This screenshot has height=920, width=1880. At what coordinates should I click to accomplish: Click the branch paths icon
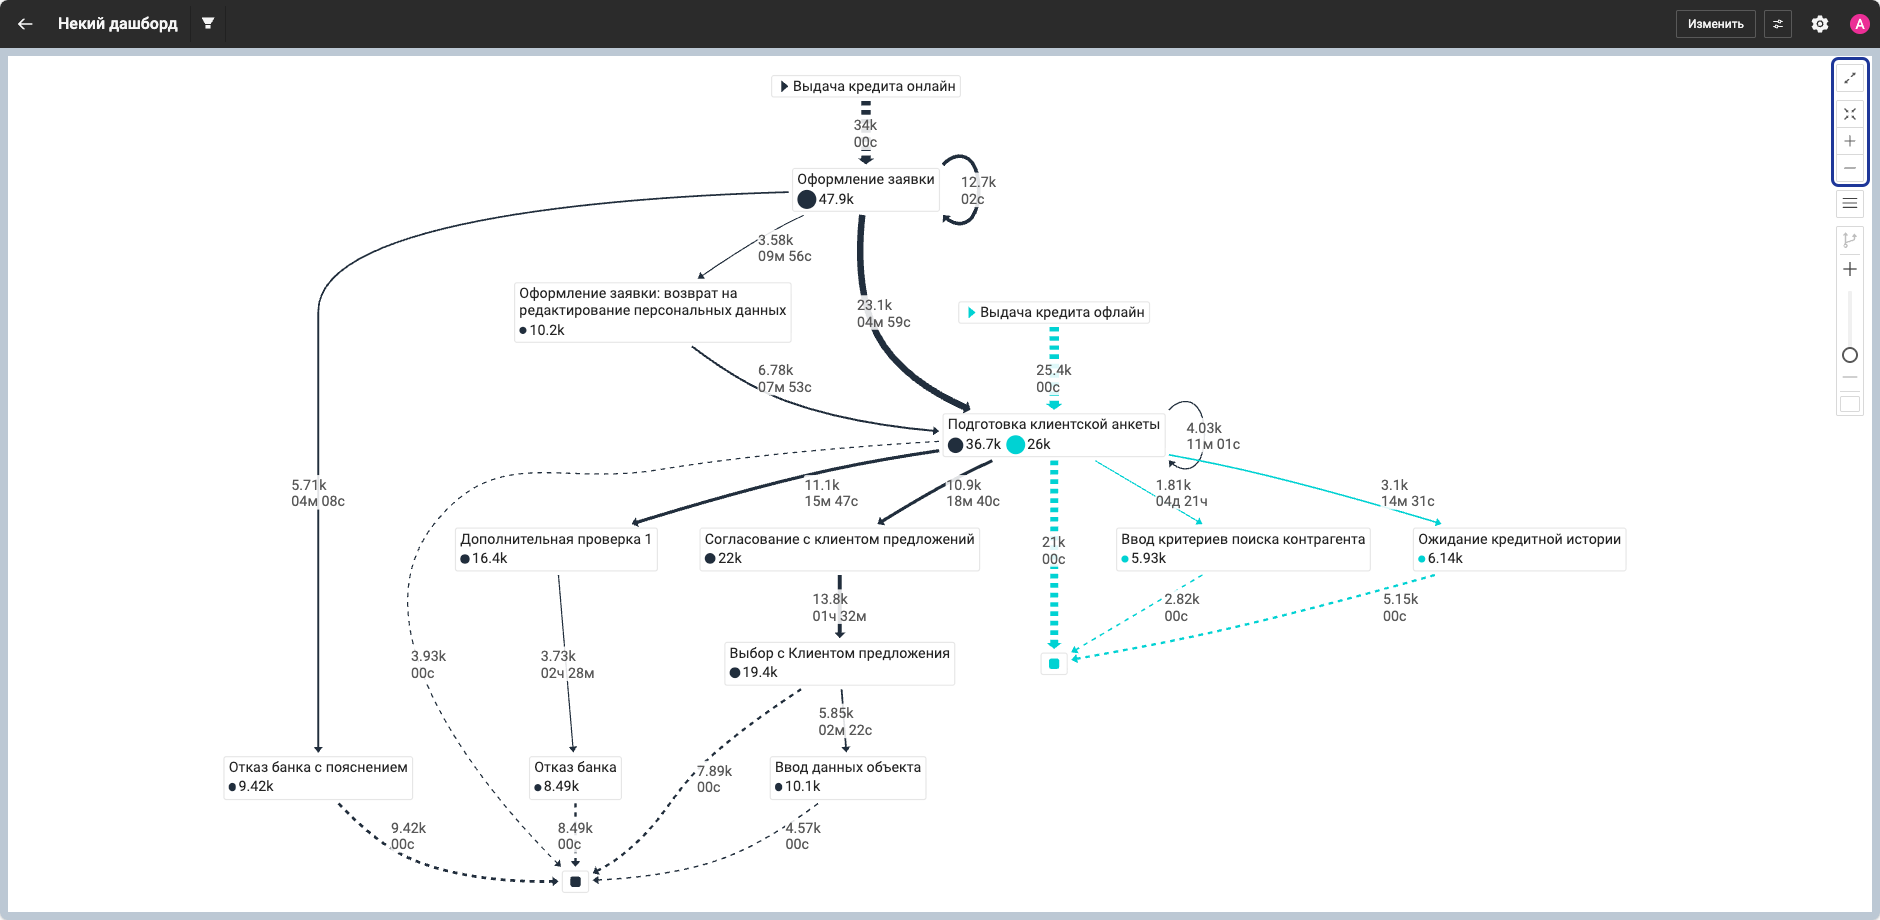click(1850, 240)
